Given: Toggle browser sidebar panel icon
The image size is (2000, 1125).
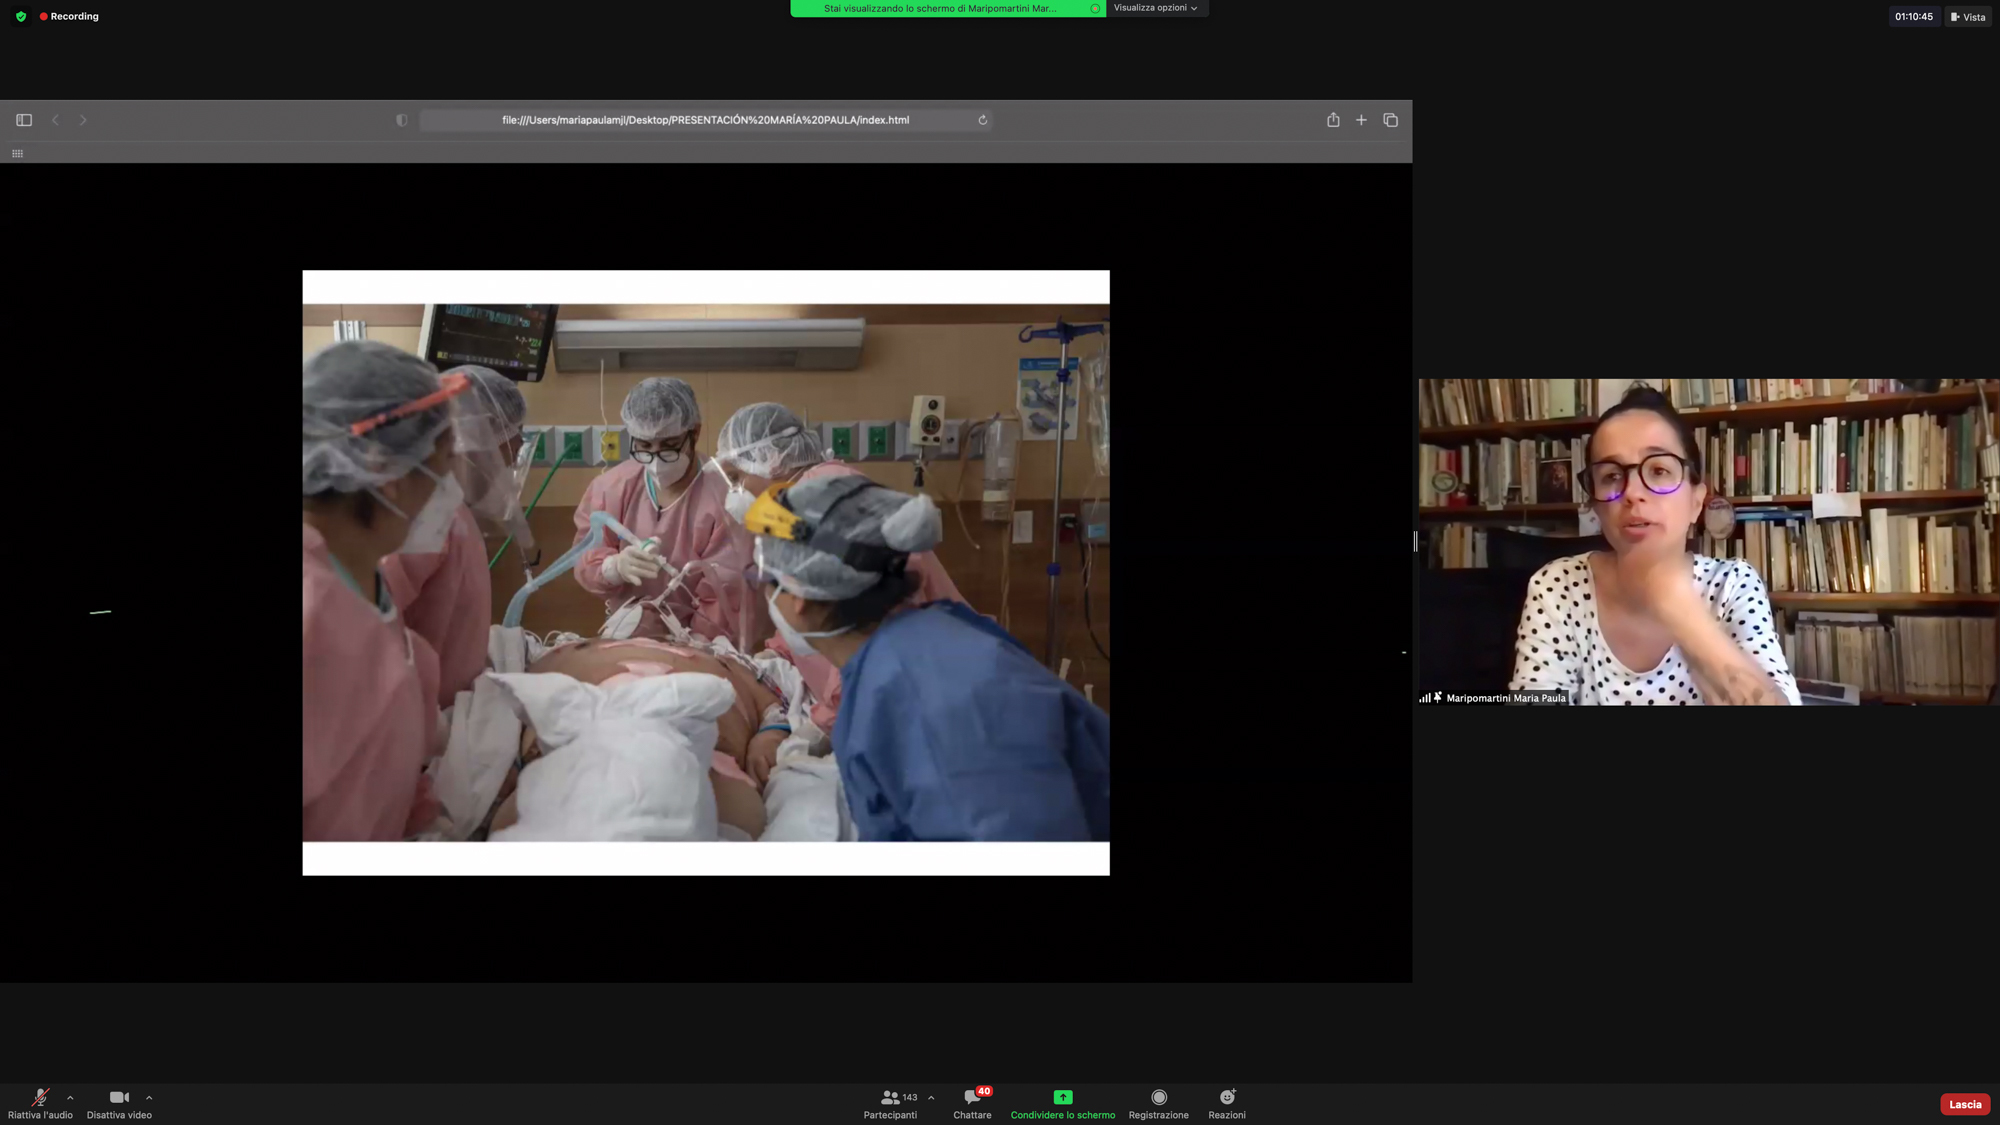Looking at the screenshot, I should [24, 120].
